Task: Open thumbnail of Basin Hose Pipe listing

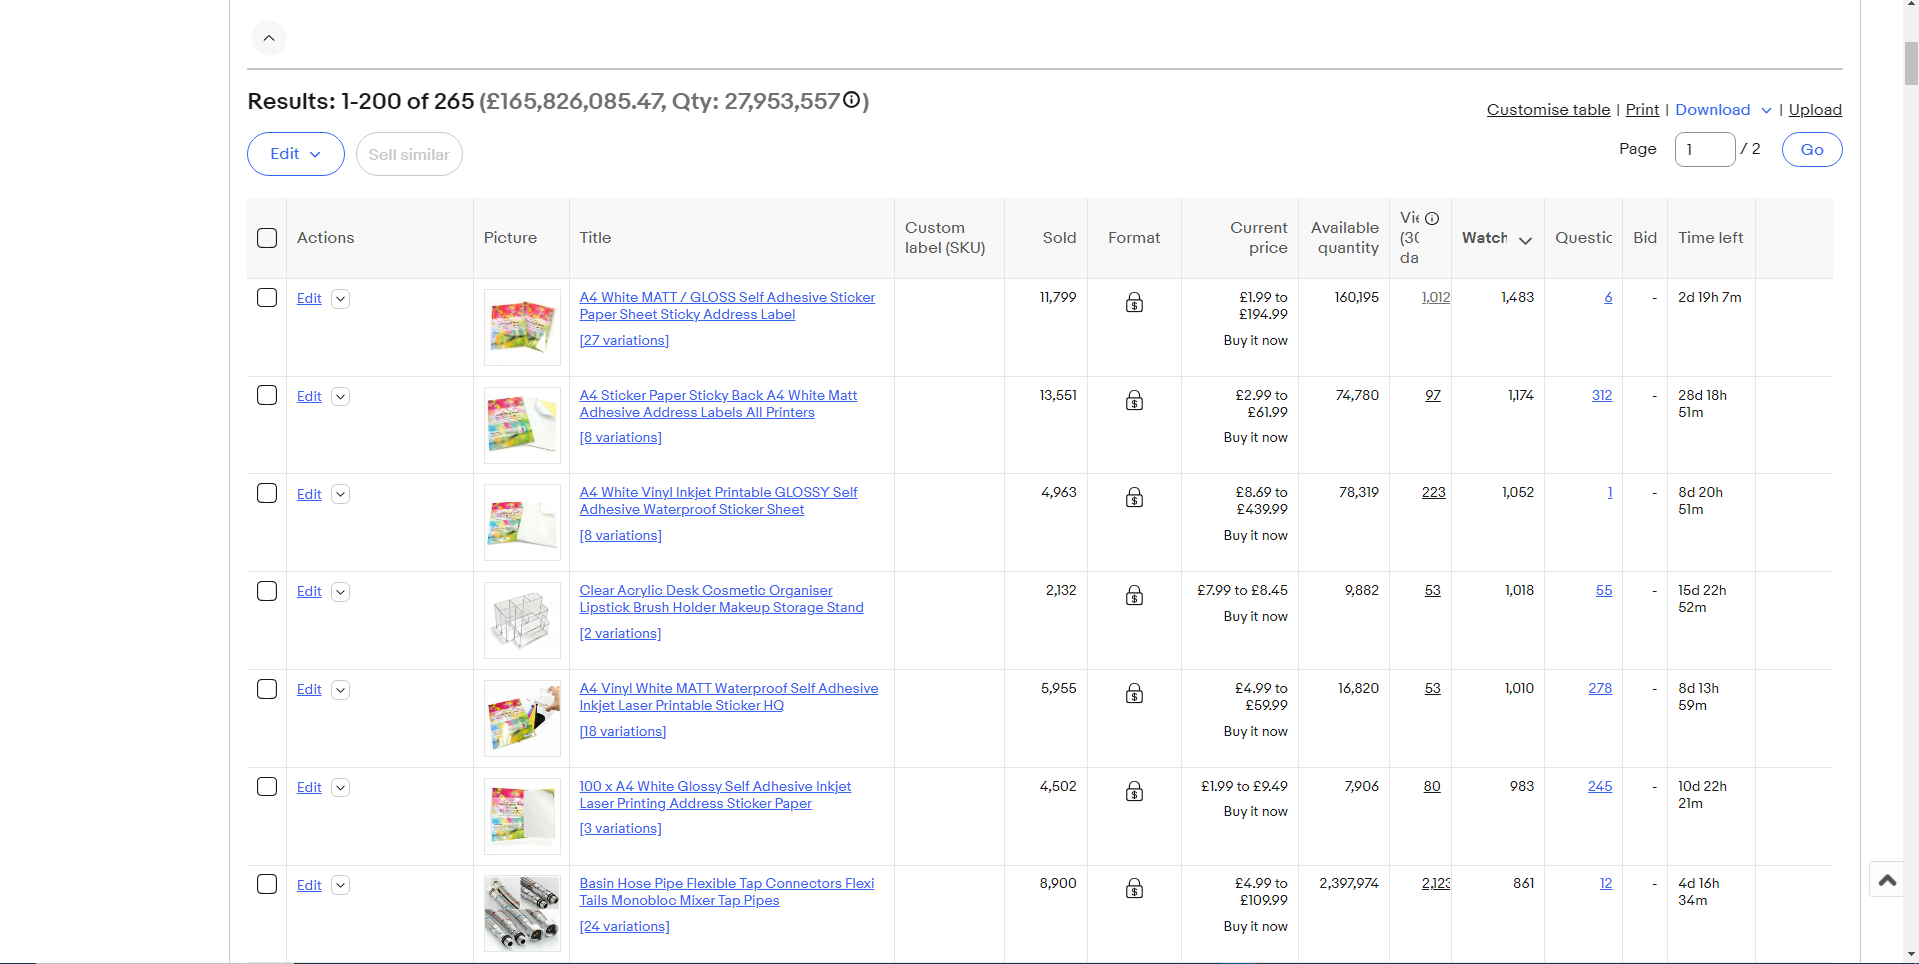Action: pos(522,913)
